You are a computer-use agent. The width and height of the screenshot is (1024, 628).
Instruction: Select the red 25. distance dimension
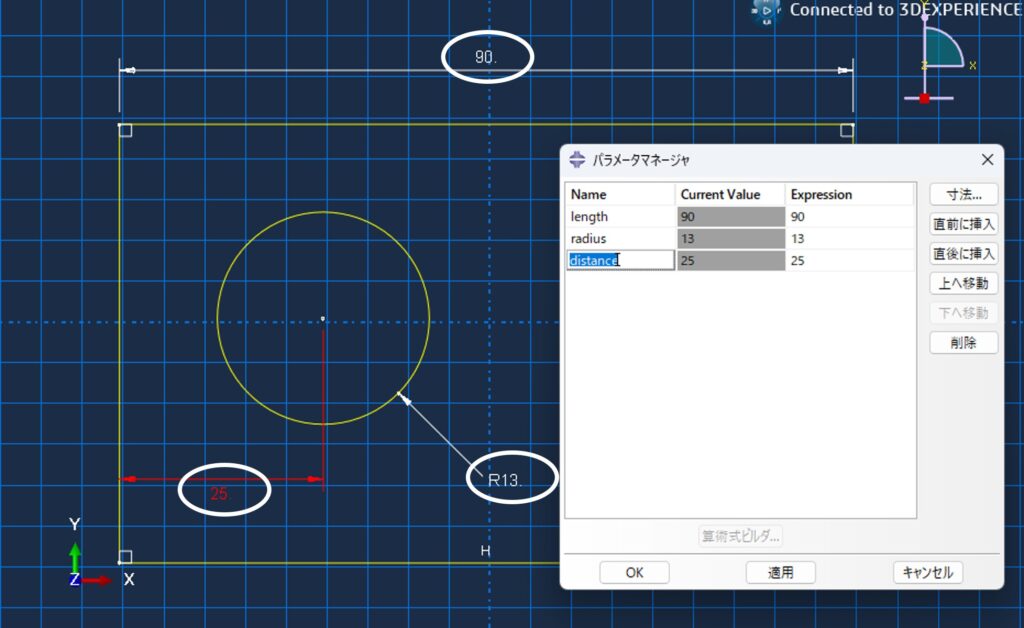click(220, 494)
